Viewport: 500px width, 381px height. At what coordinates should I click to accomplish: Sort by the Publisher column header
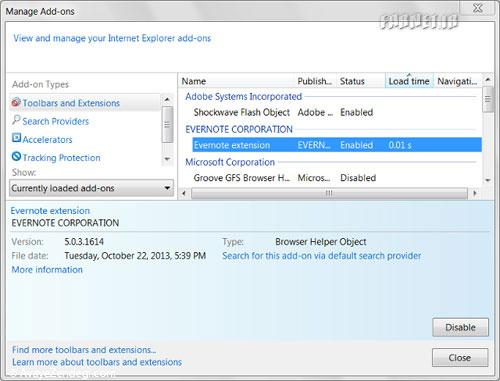[x=316, y=81]
